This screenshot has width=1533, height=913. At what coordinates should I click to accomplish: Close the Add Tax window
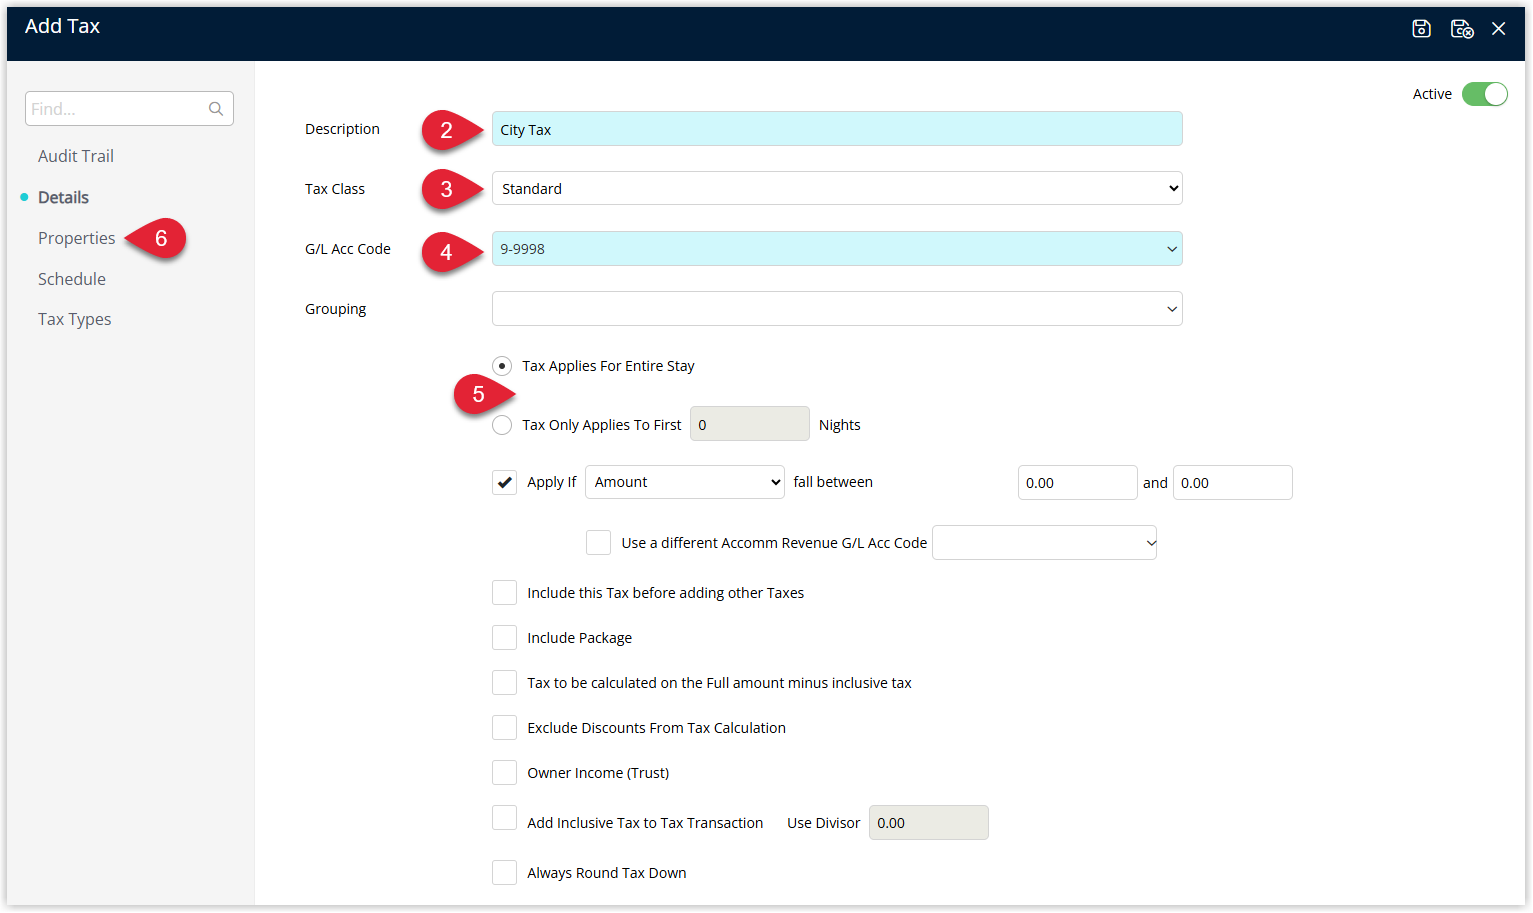1498,29
